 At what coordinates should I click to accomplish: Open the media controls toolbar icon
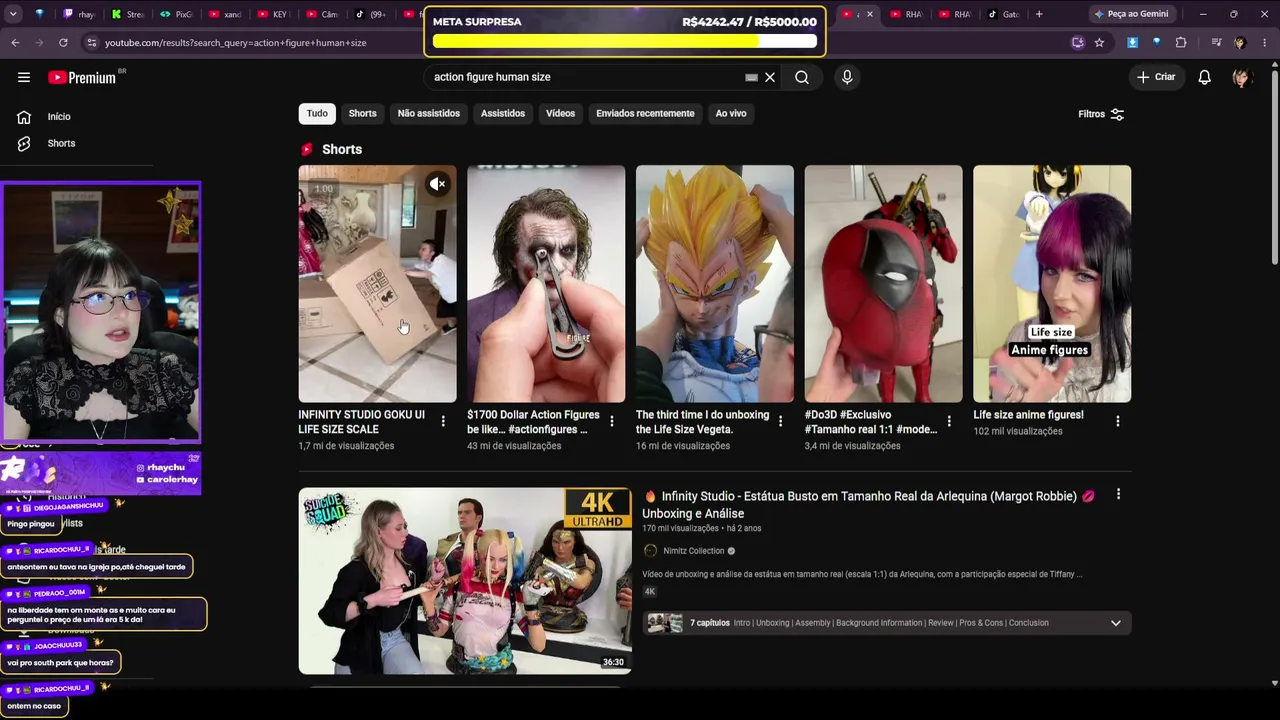click(1216, 43)
